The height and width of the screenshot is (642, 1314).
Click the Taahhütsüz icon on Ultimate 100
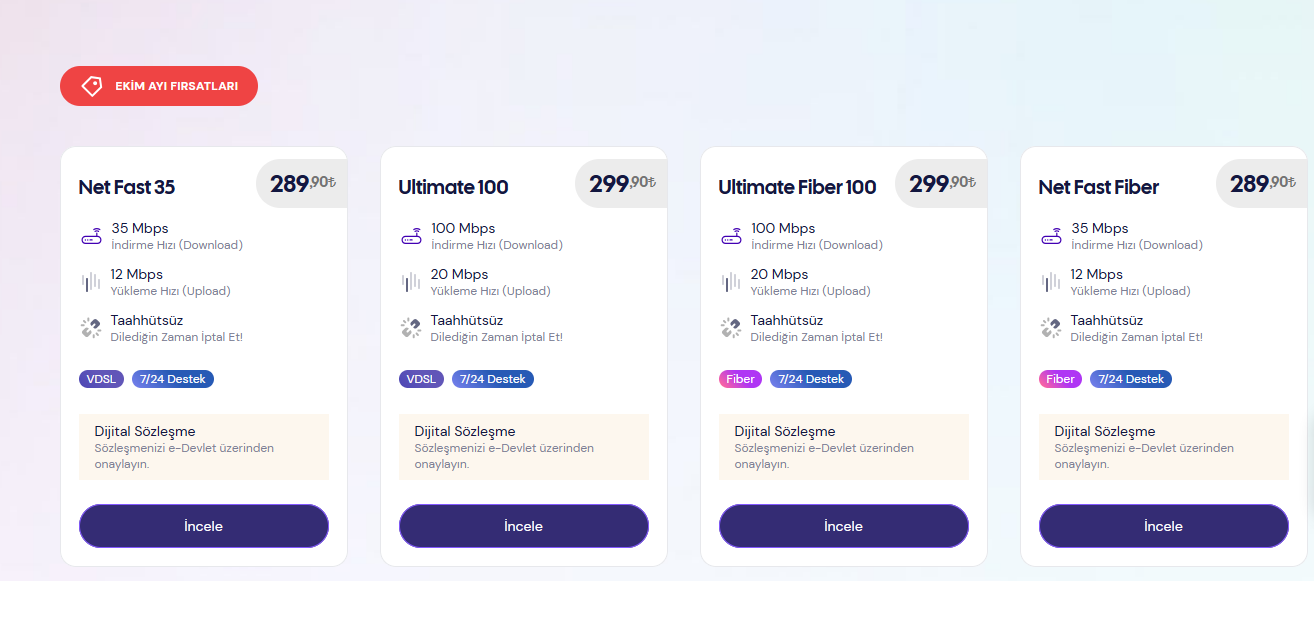[411, 328]
